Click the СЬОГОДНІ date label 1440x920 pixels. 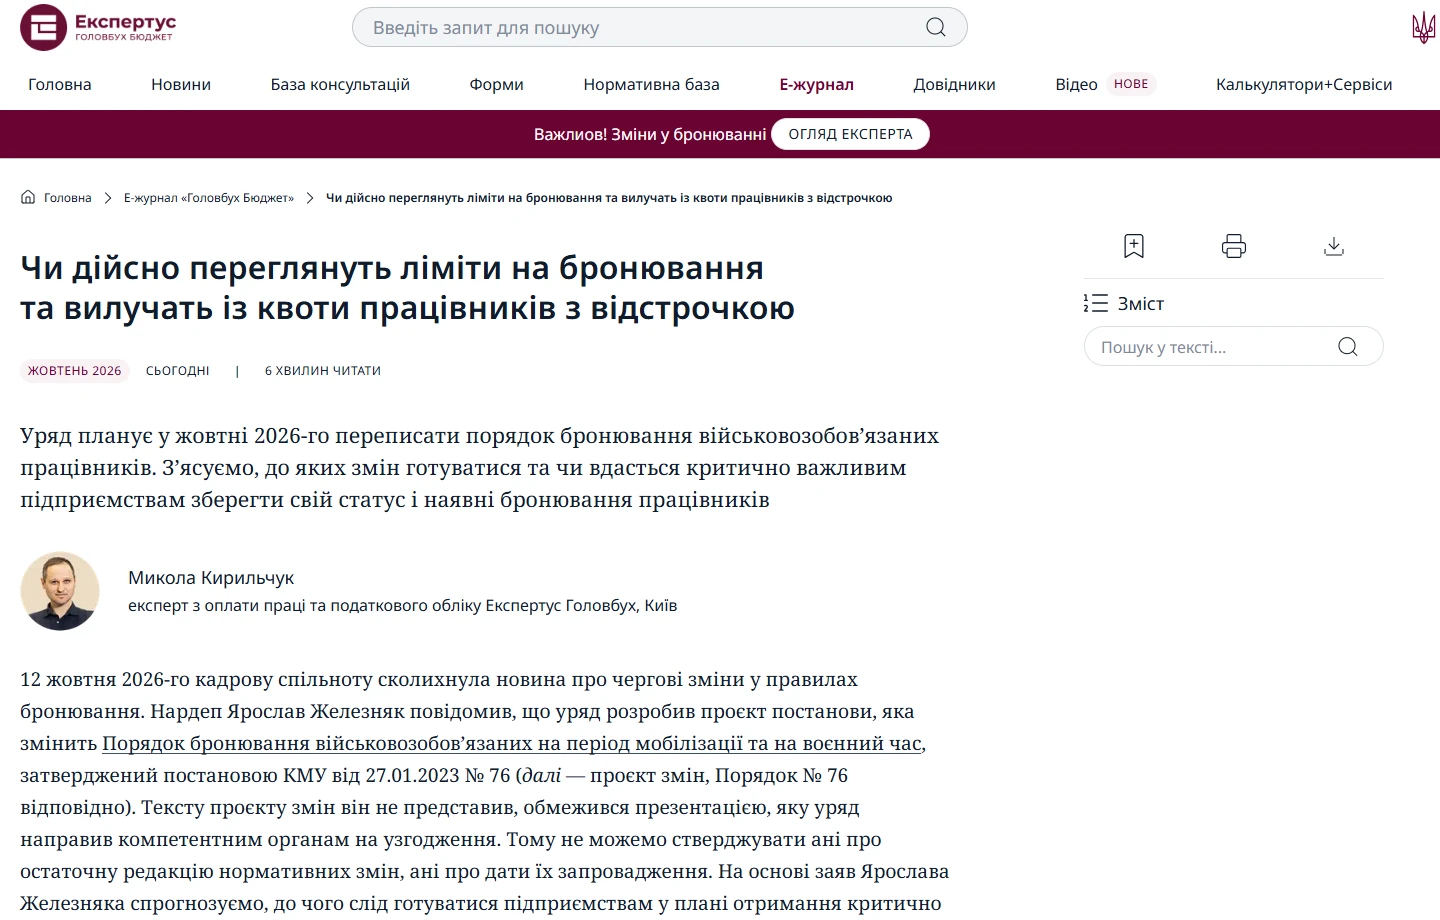[x=178, y=371]
